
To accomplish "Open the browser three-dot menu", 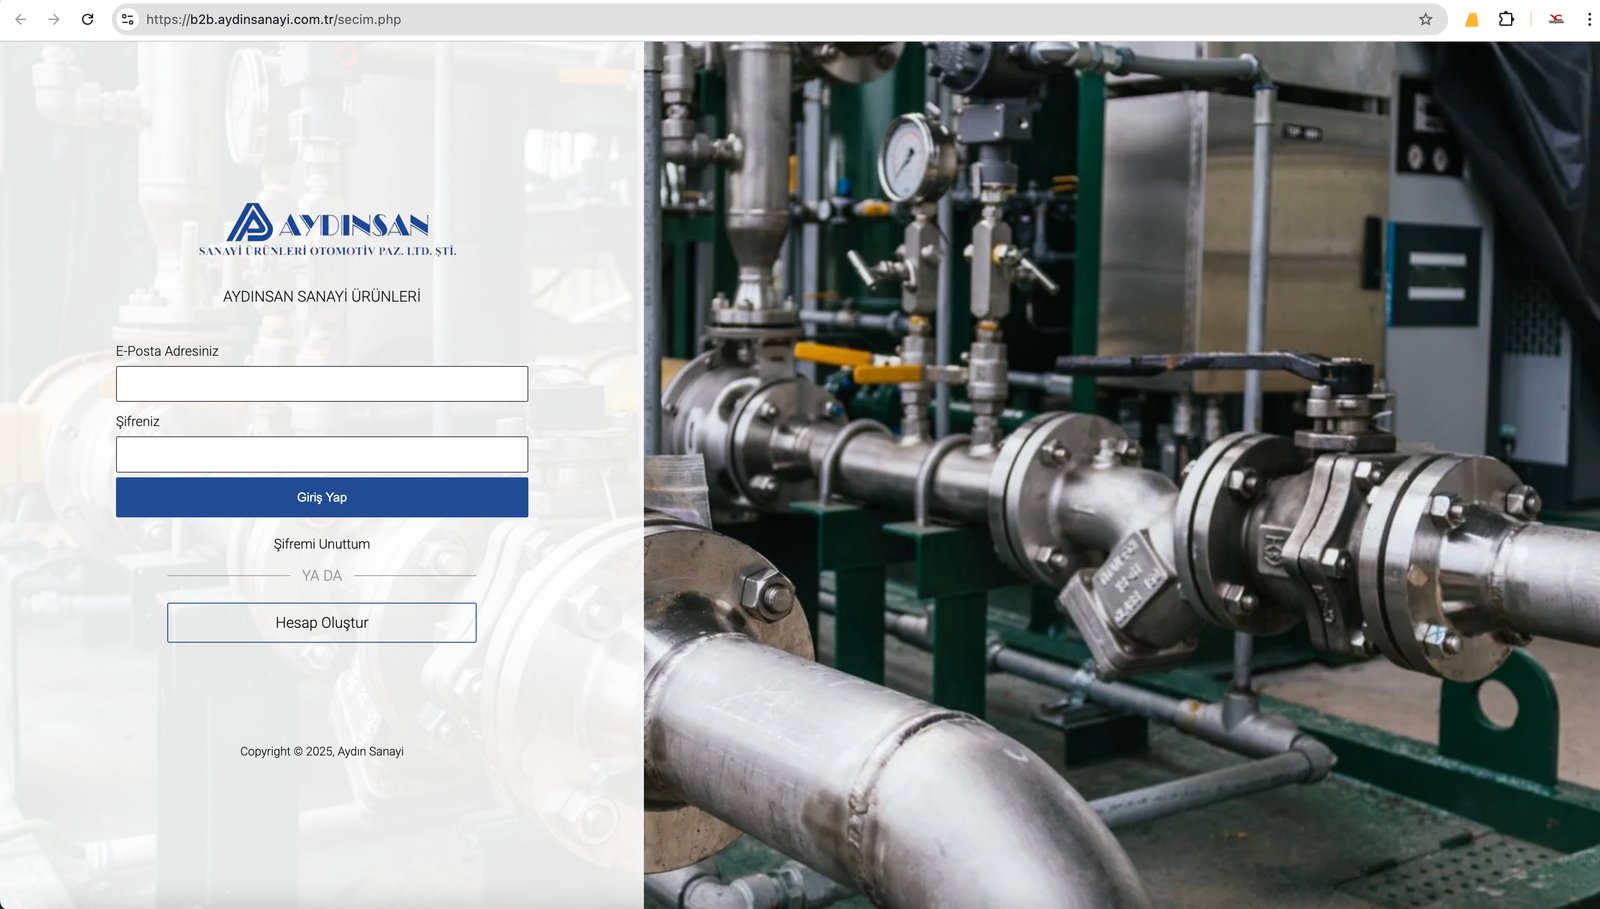I will coord(1588,19).
